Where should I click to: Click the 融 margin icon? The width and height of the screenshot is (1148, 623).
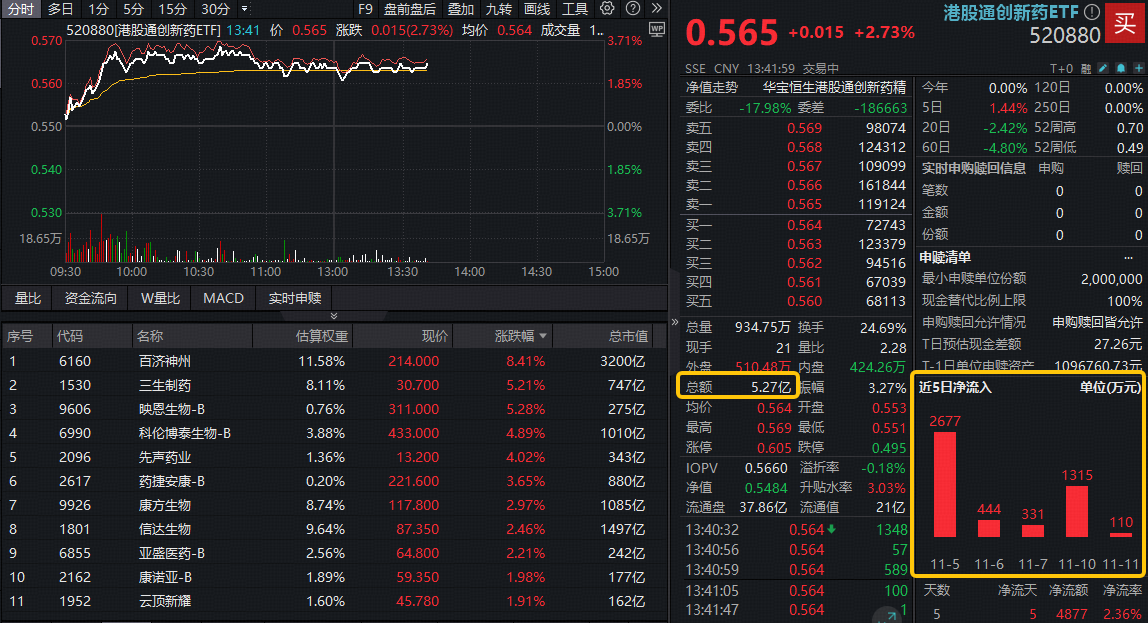click(x=1086, y=68)
